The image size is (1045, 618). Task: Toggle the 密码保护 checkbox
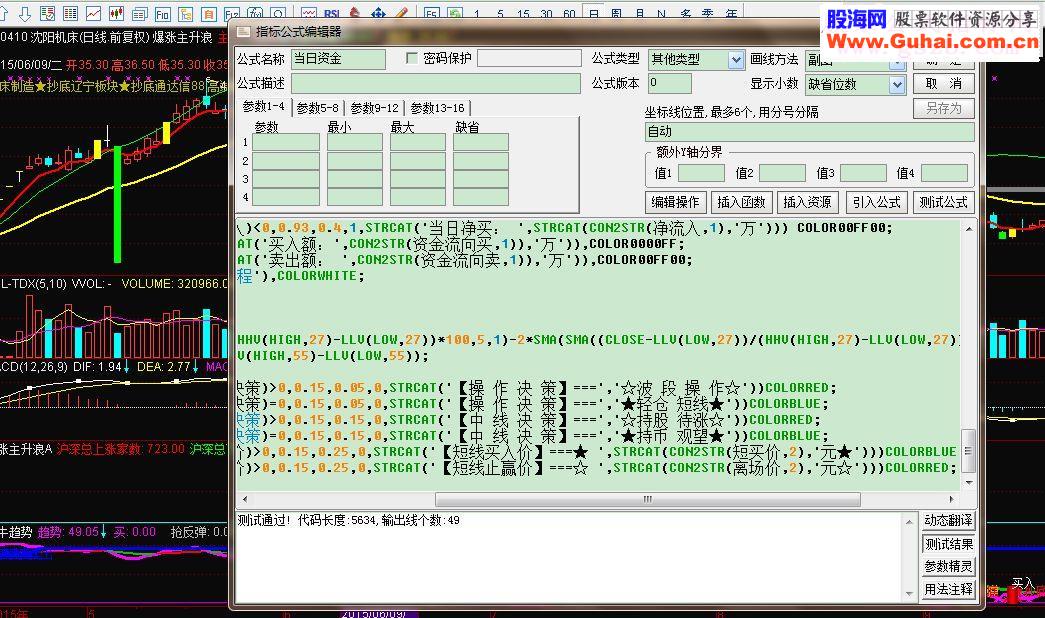412,59
